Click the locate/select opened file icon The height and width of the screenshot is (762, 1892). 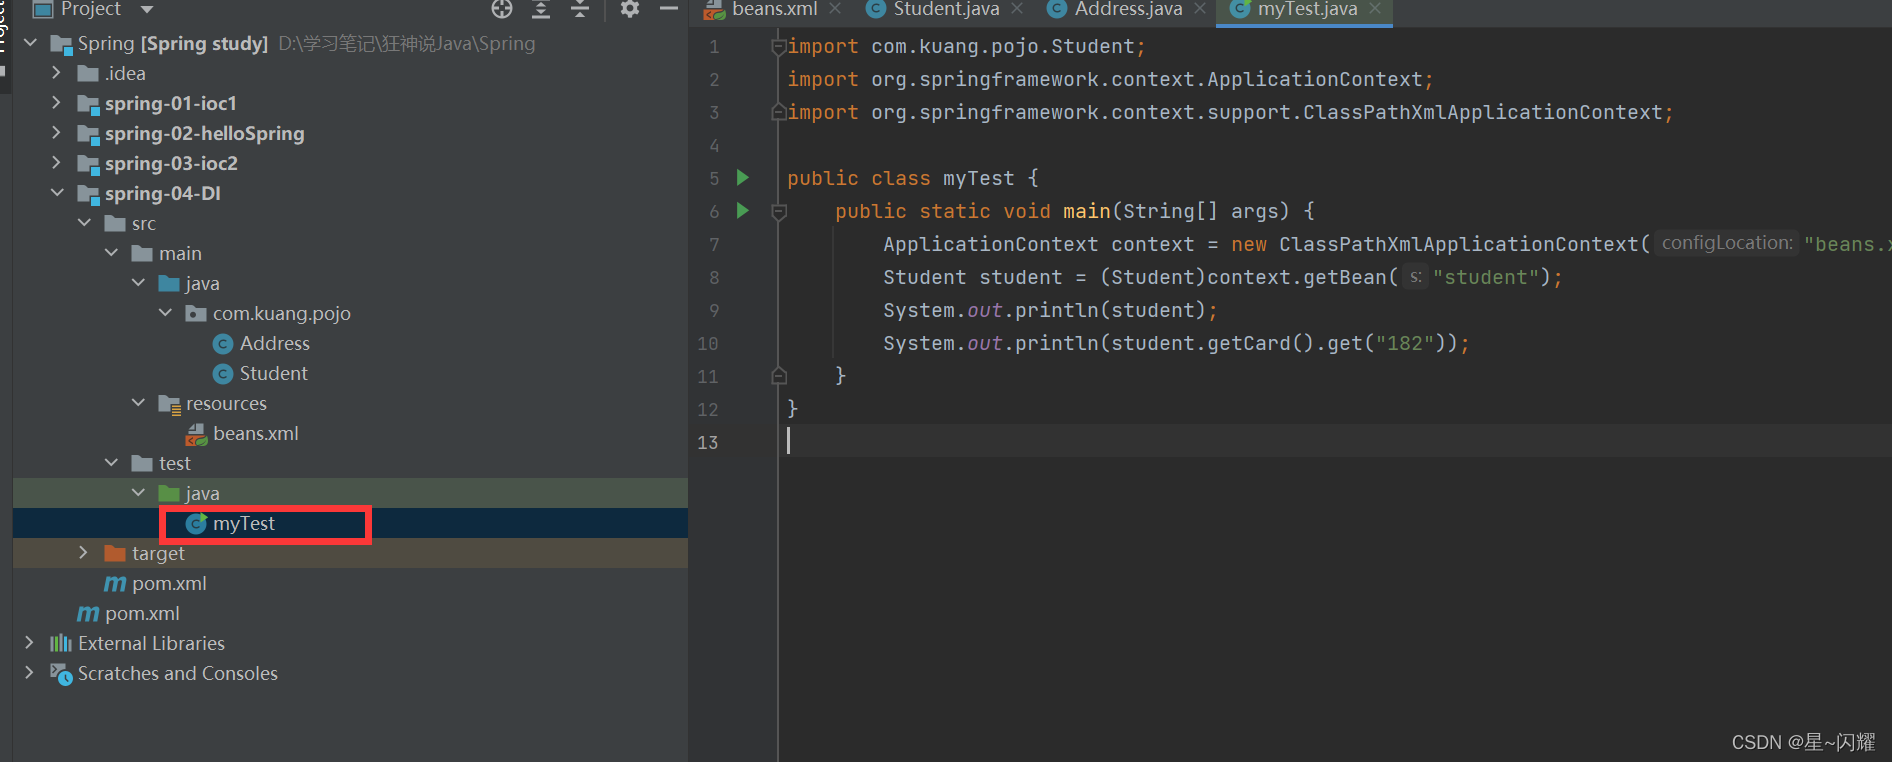pos(502,9)
